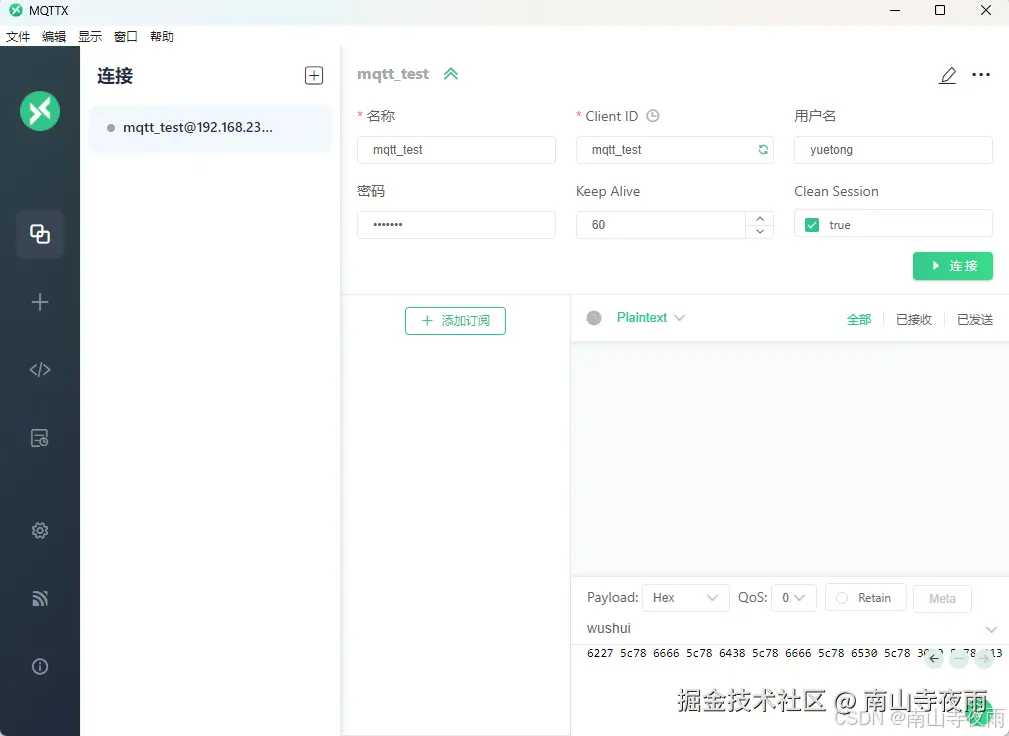Open the QoS dropdown
The height and width of the screenshot is (736, 1009).
794,597
